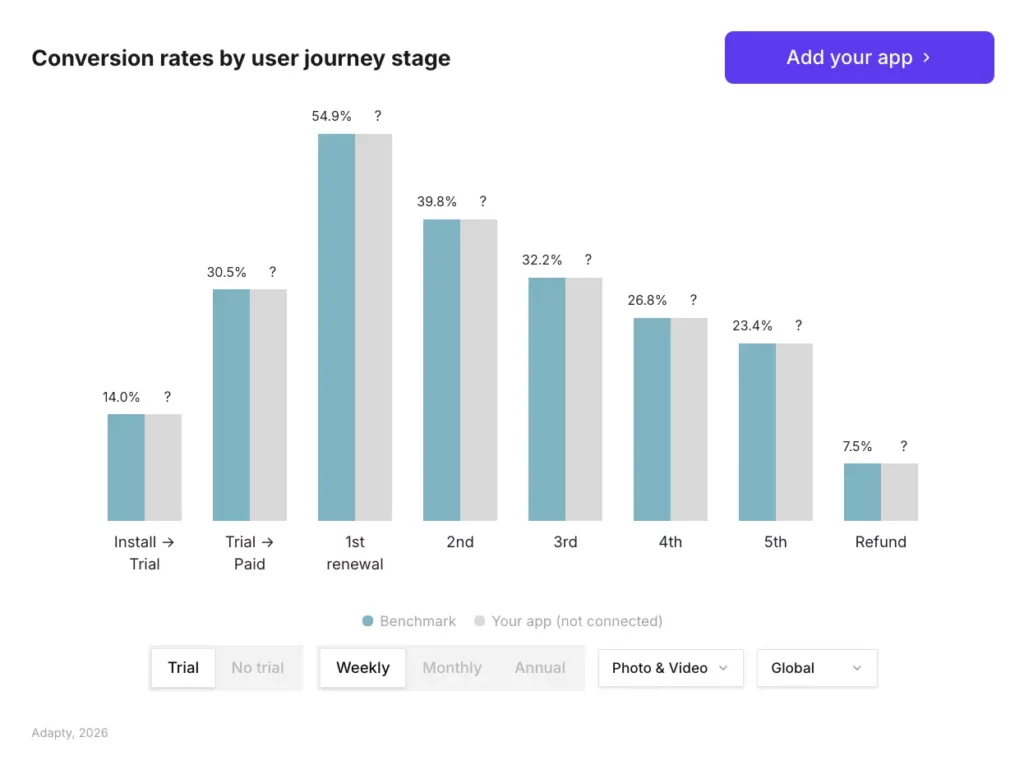Click the gray bar above the Refund label
Screen dimensions: 1024x774
pyautogui.click(x=899, y=490)
